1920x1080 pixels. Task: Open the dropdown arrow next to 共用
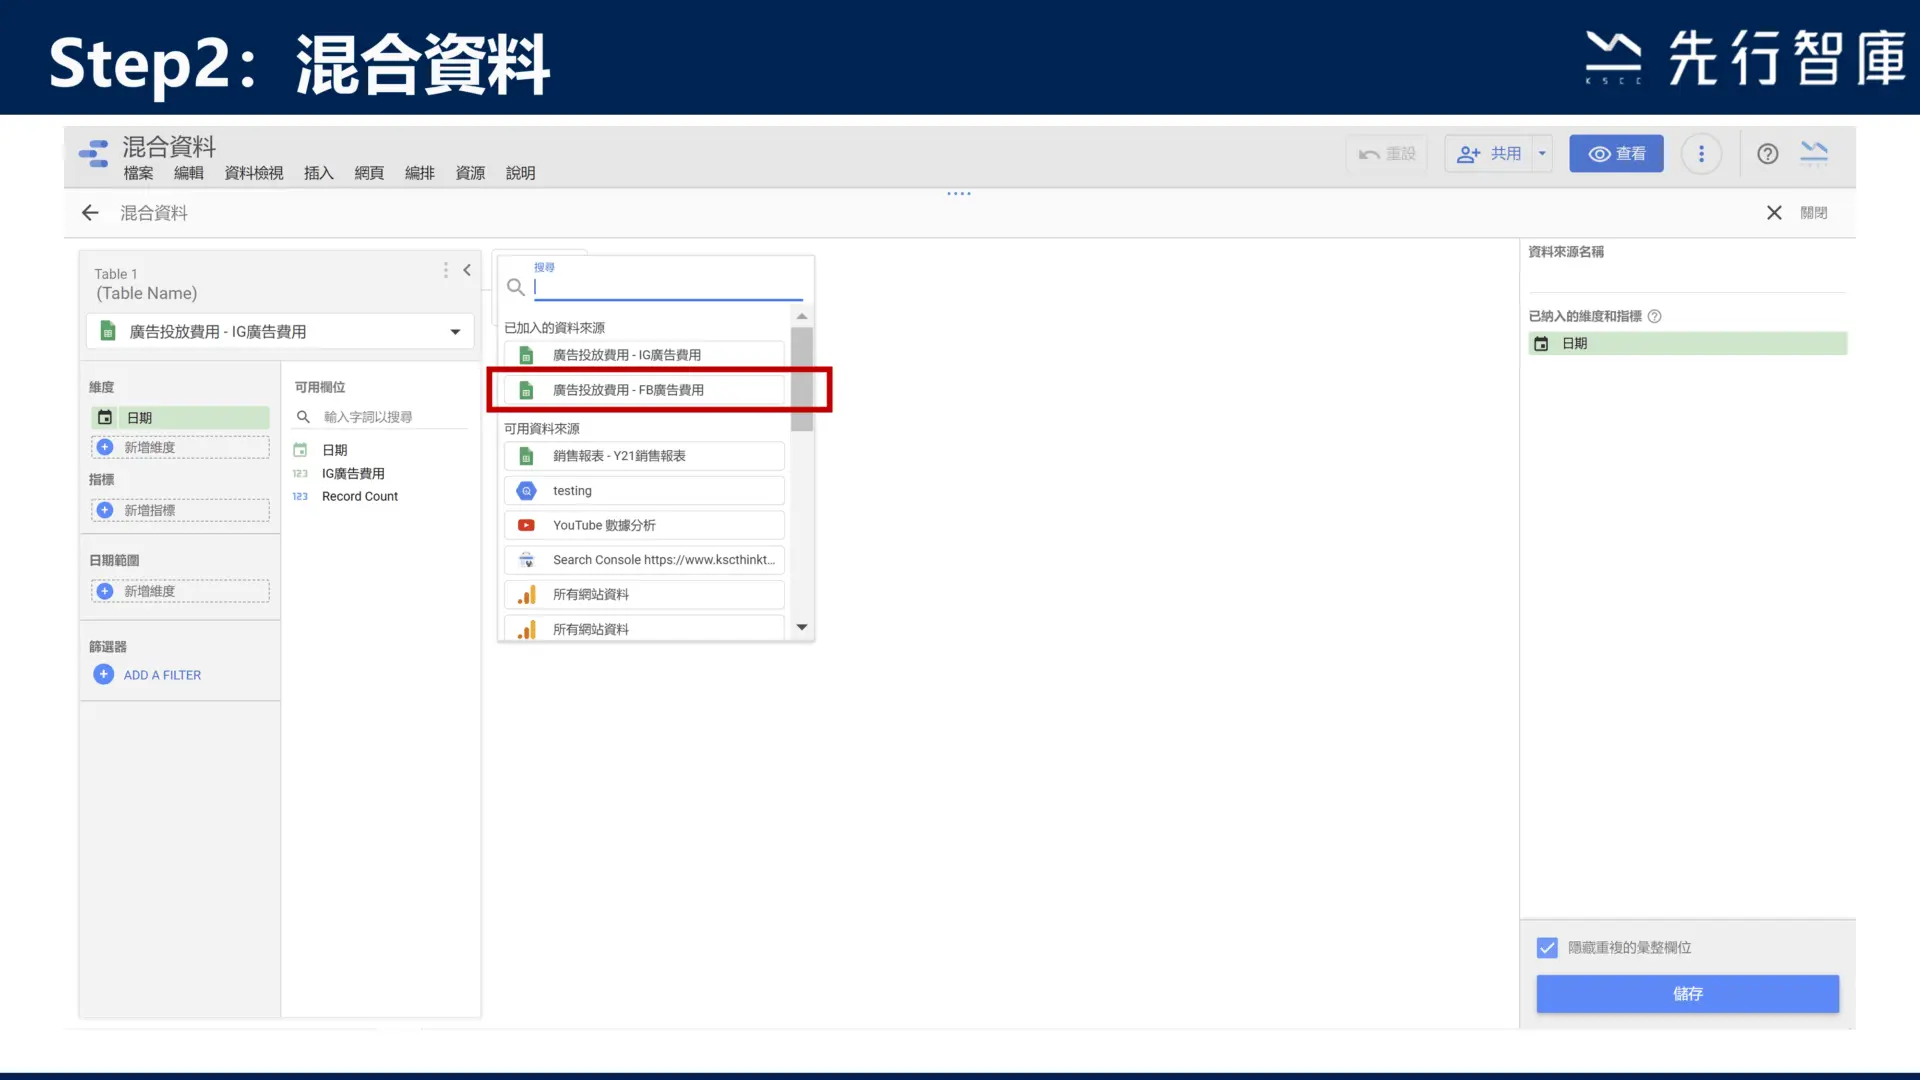tap(1542, 154)
